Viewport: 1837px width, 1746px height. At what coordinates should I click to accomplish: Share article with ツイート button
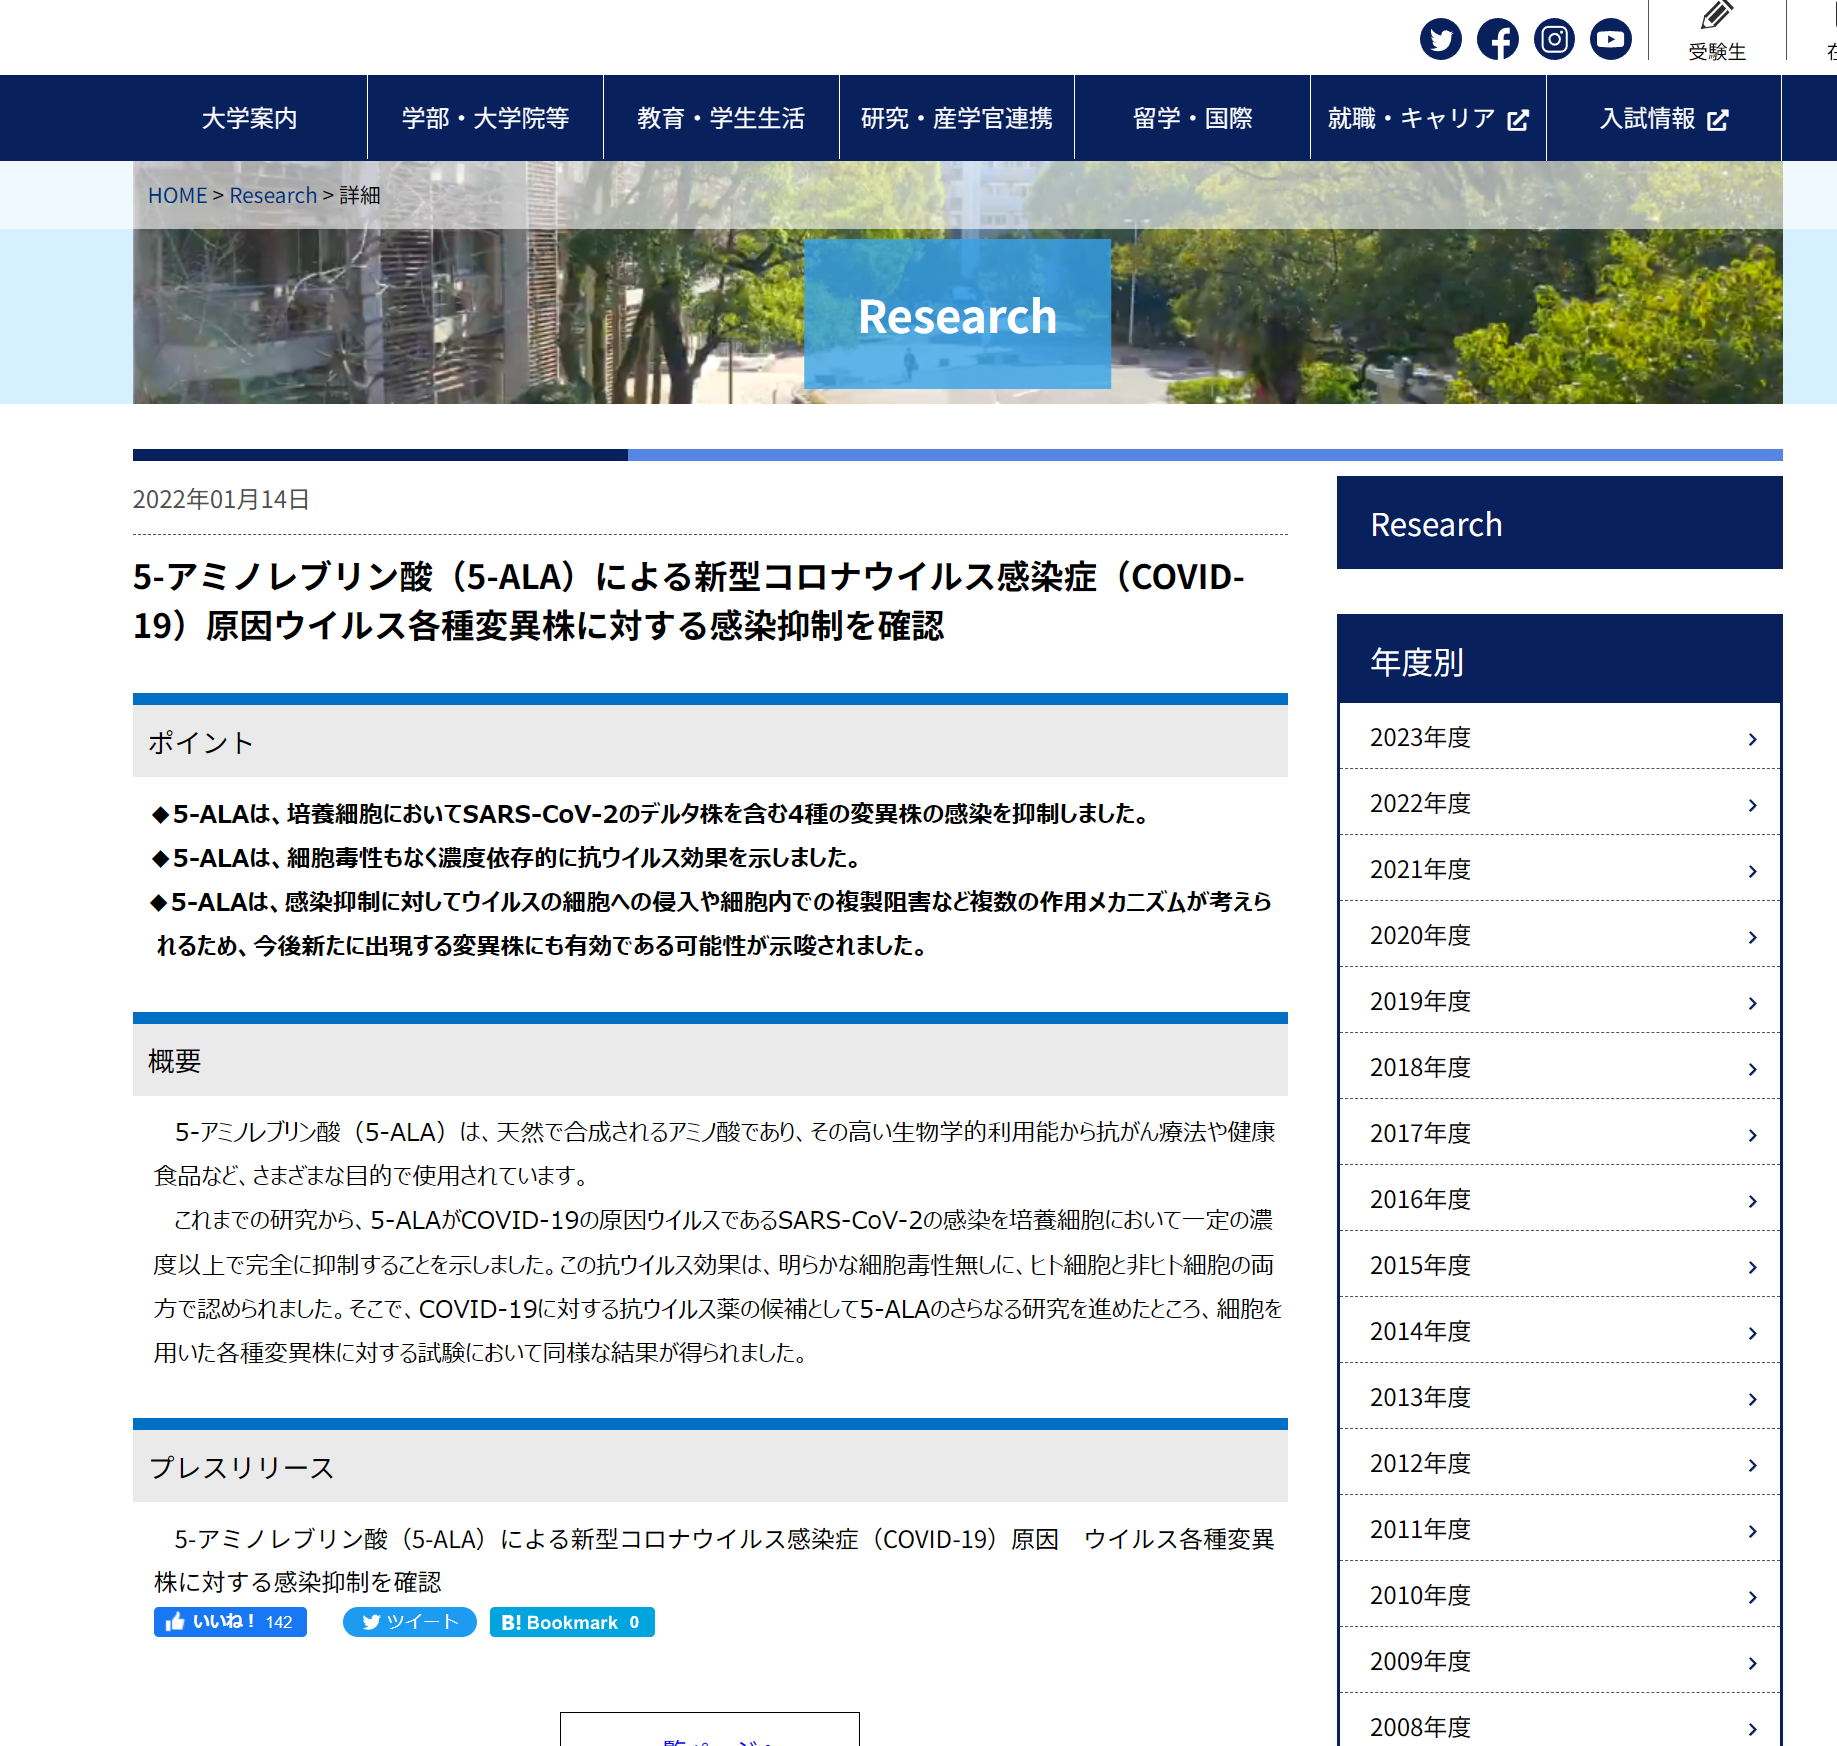coord(409,1622)
